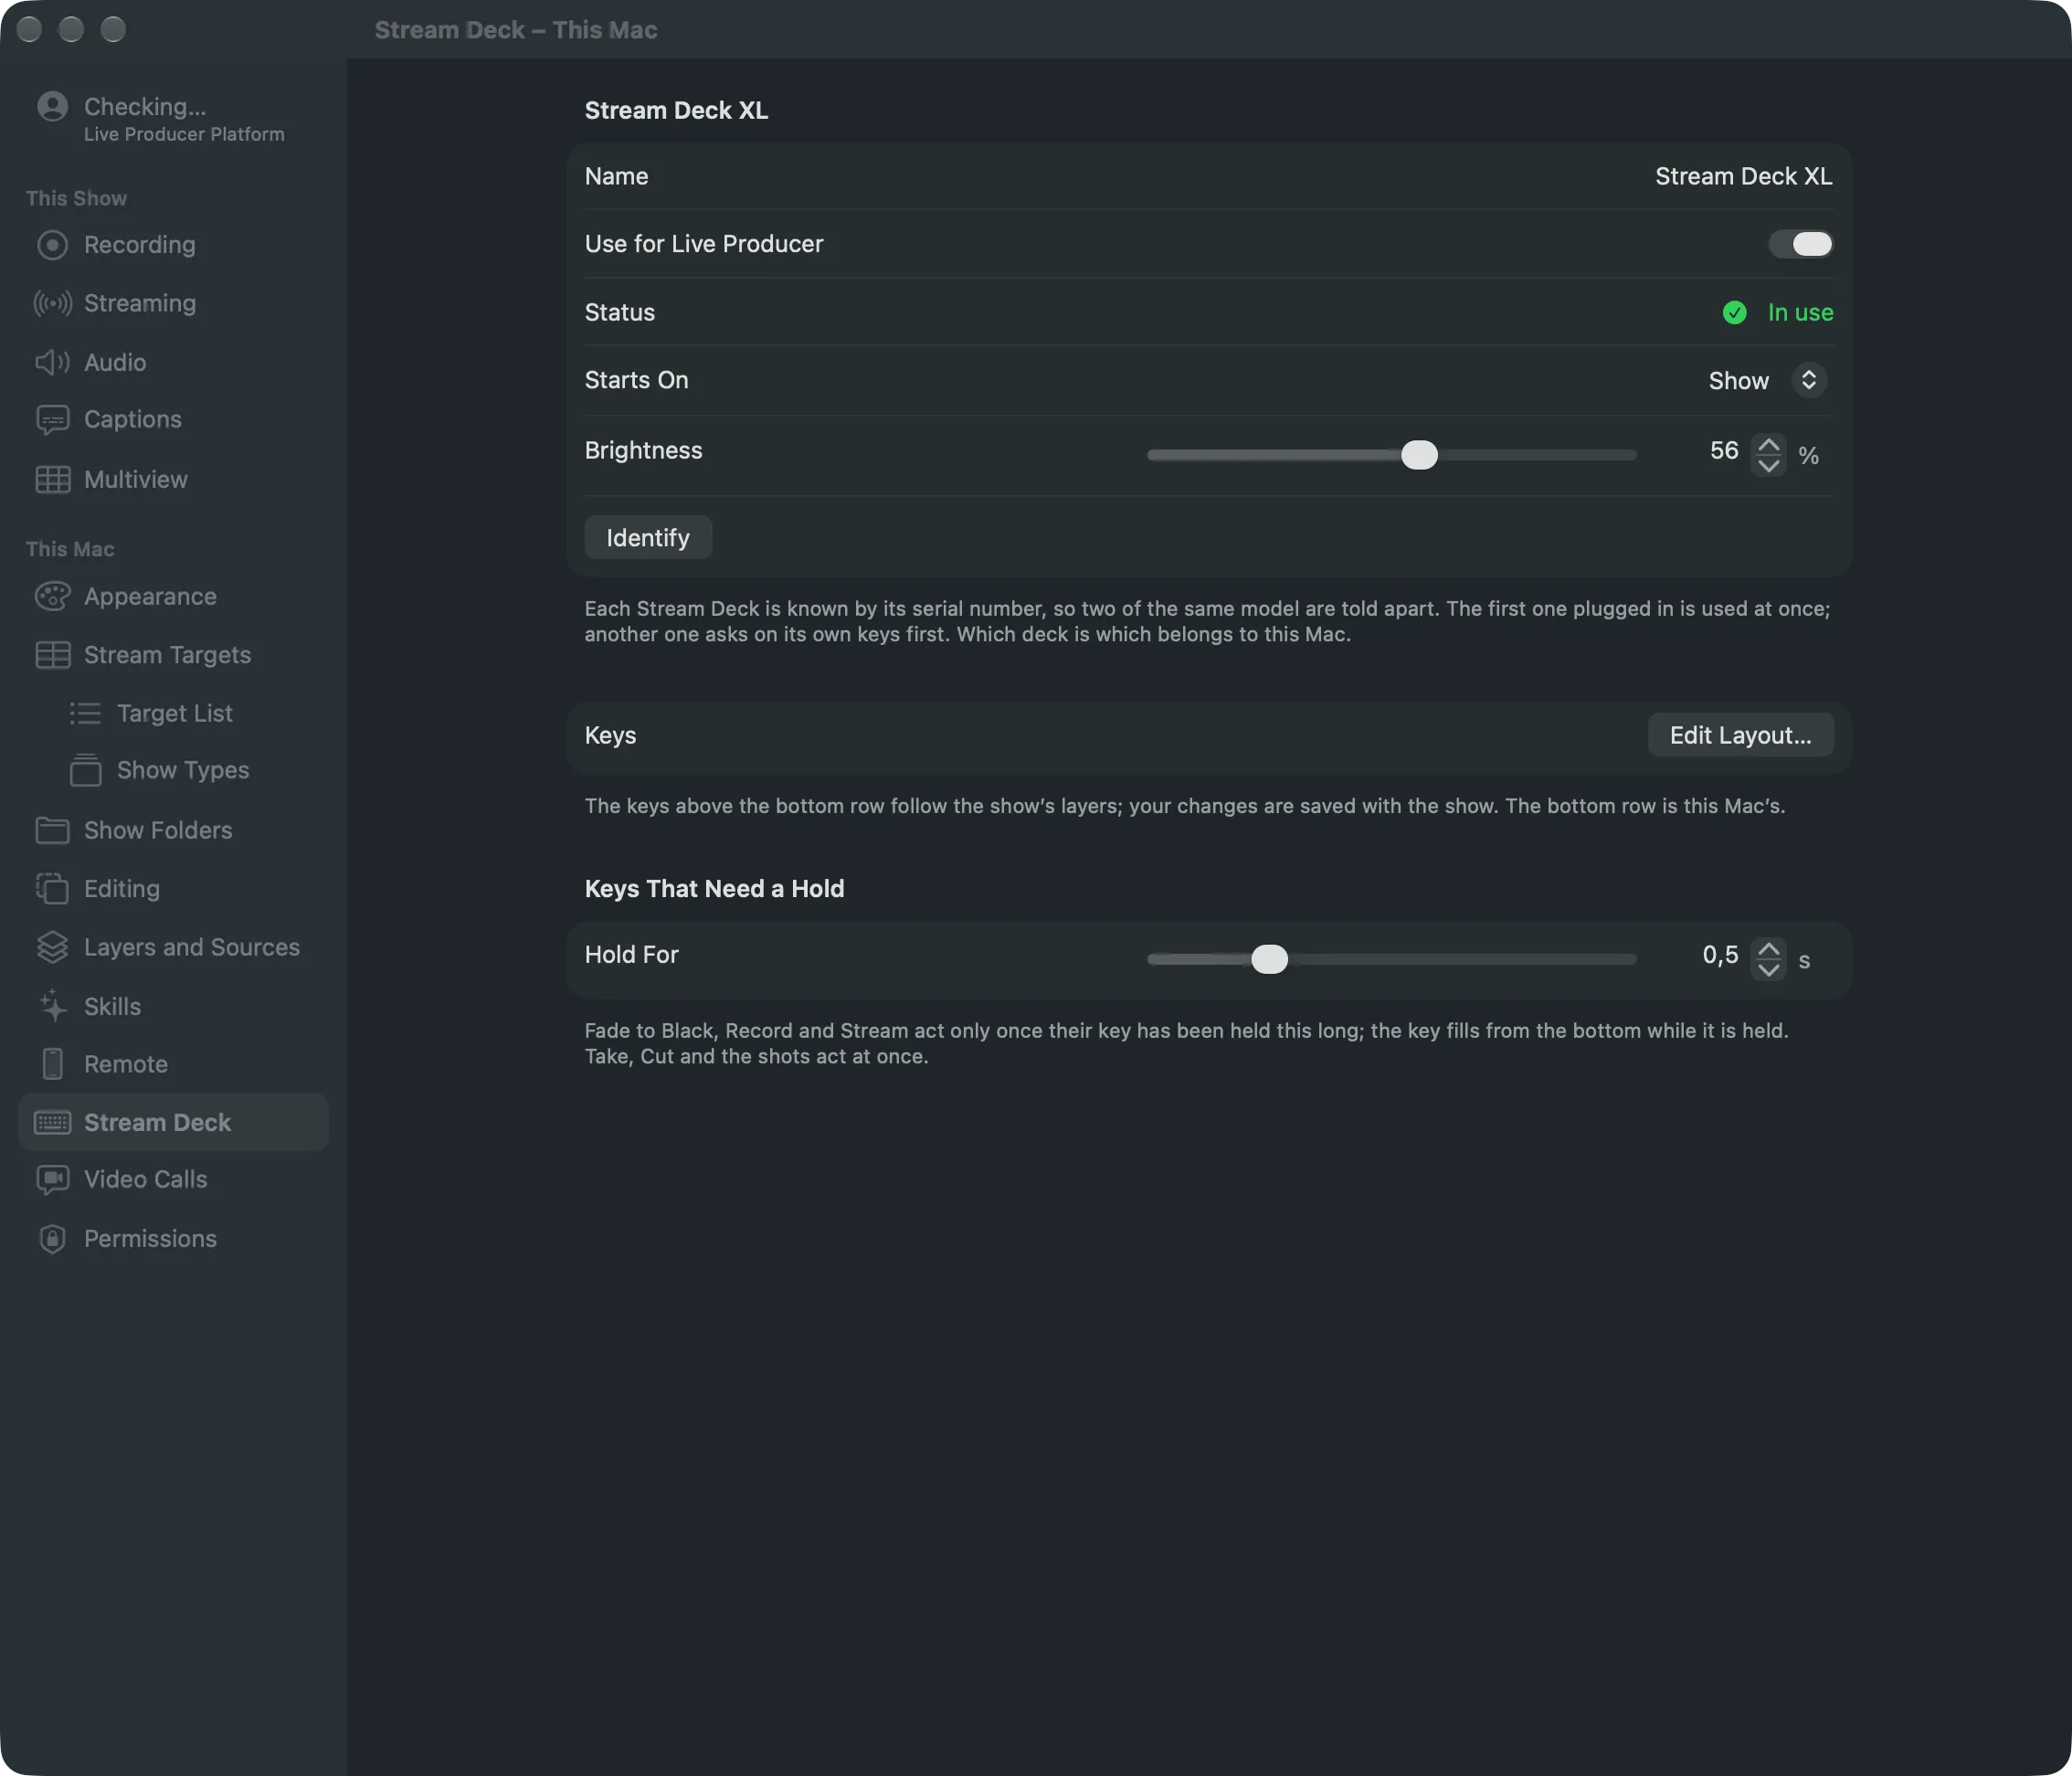The width and height of the screenshot is (2072, 1776).
Task: Click the Hold For value field showing 0,5
Action: tap(1720, 955)
